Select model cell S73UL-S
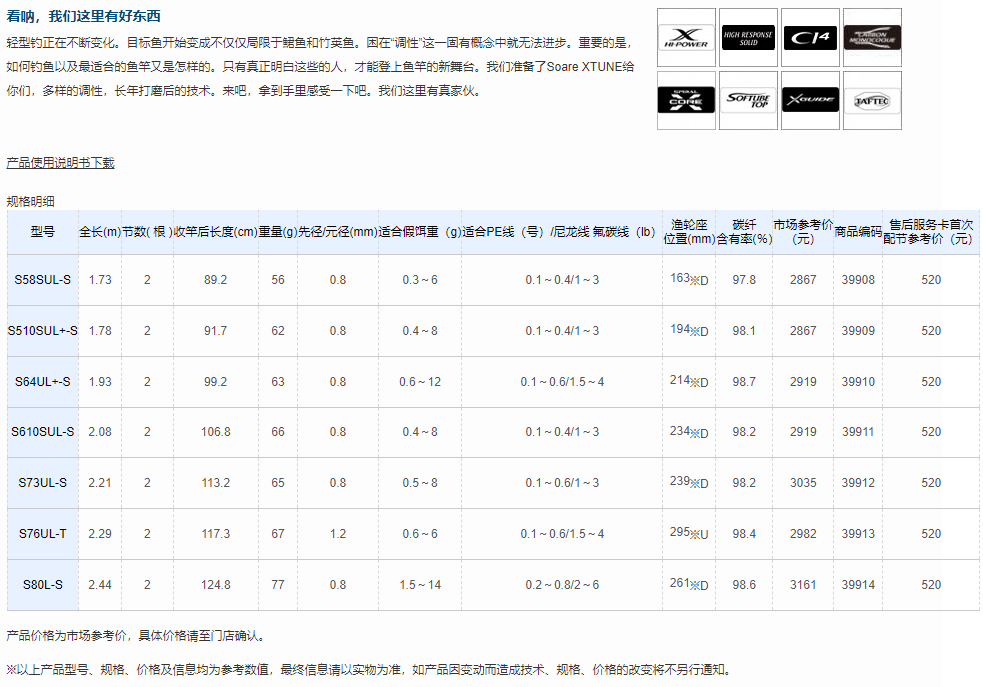This screenshot has width=983, height=687. (43, 483)
